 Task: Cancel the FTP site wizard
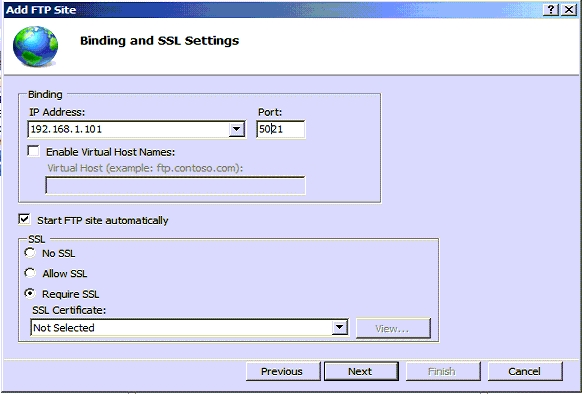click(525, 371)
